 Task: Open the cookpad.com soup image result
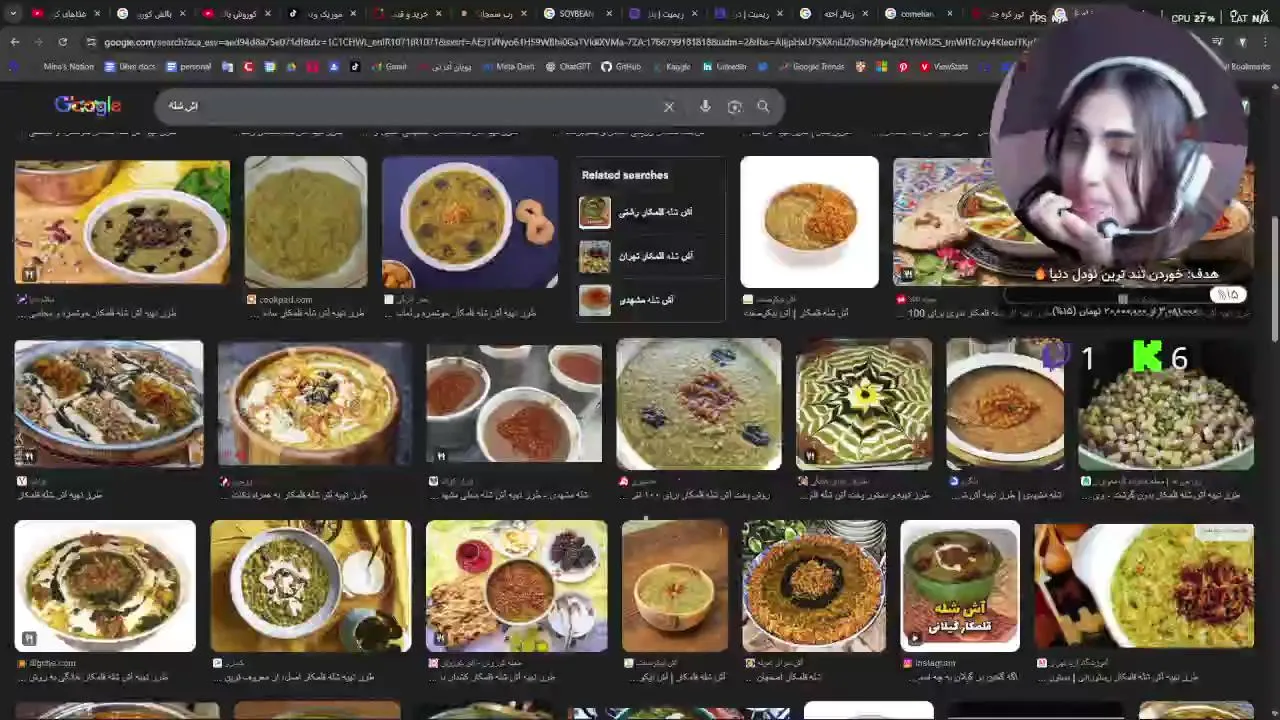(306, 221)
